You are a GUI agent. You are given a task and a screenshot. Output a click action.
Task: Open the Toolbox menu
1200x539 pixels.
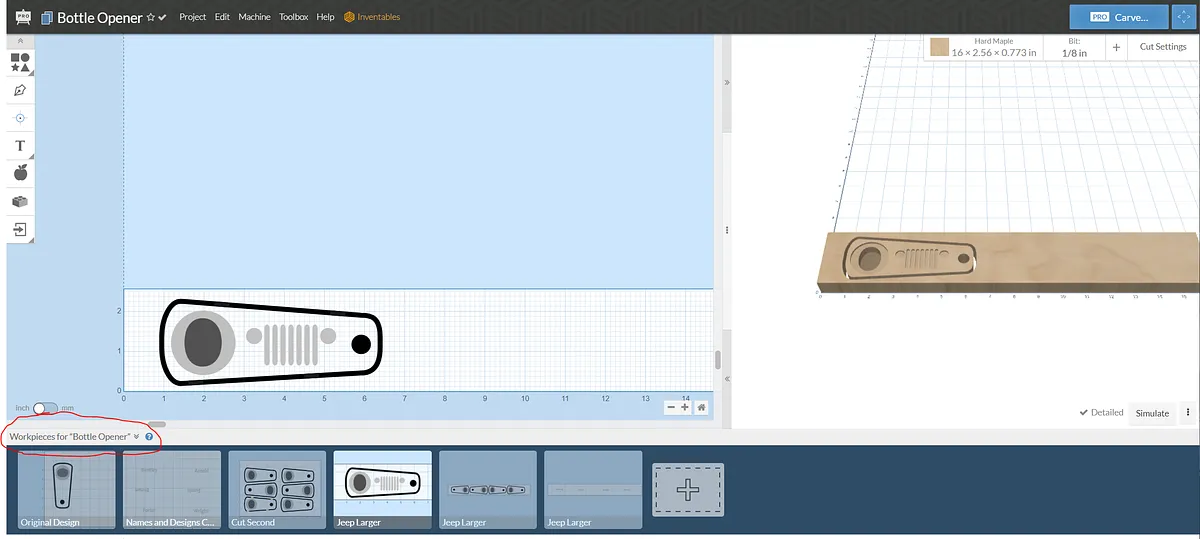coord(293,17)
